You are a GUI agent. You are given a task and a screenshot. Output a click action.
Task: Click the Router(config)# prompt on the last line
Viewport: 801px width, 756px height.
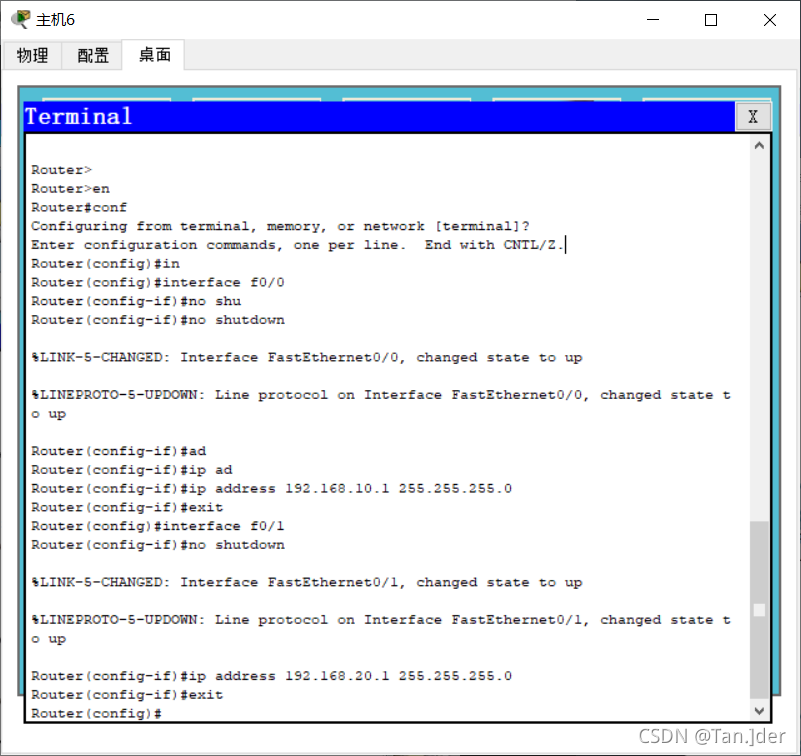(97, 713)
